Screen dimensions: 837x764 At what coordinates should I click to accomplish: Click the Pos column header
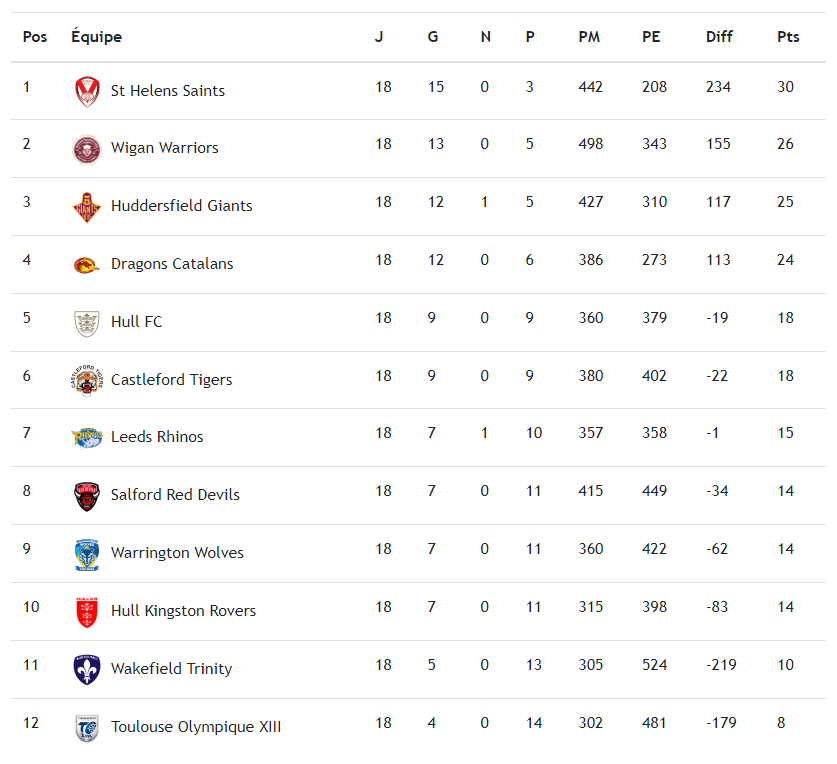pos(35,37)
